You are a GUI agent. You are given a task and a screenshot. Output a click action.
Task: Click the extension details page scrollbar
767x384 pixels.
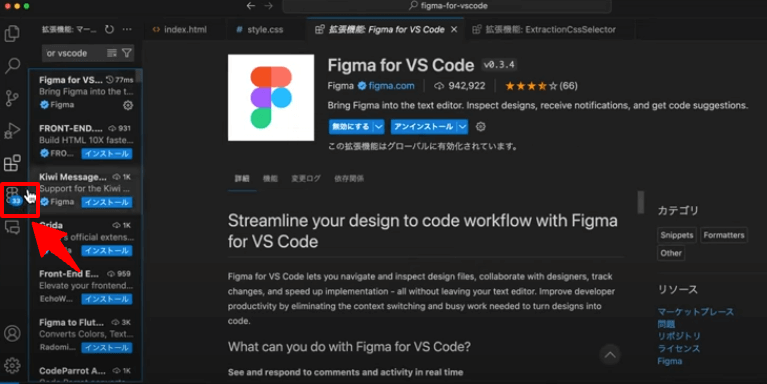pos(641,203)
